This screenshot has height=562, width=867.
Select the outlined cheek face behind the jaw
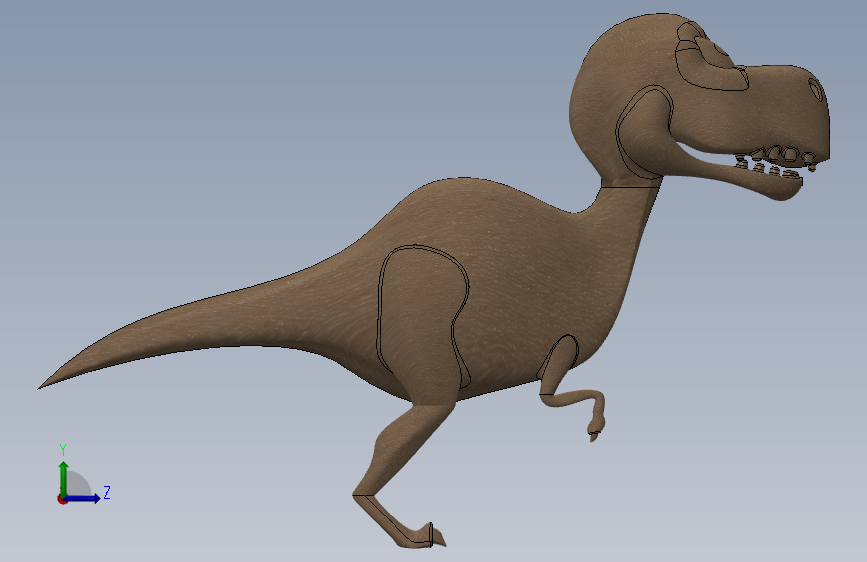[x=644, y=132]
